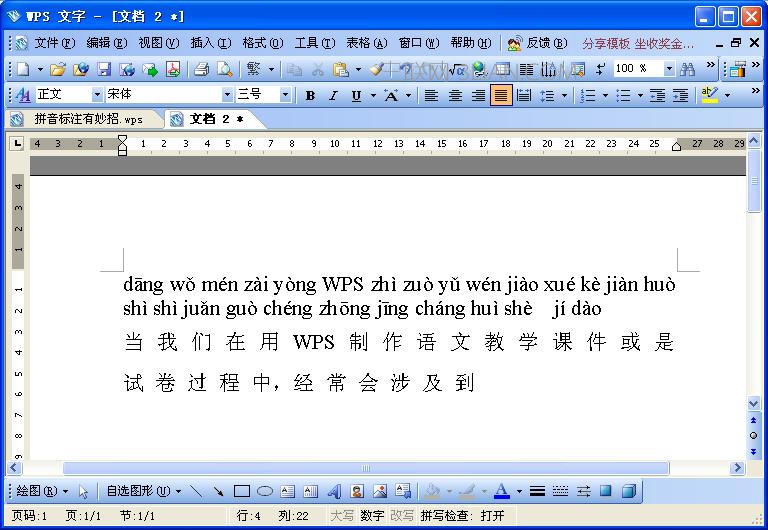Apply 3D effect style icon

629,490
